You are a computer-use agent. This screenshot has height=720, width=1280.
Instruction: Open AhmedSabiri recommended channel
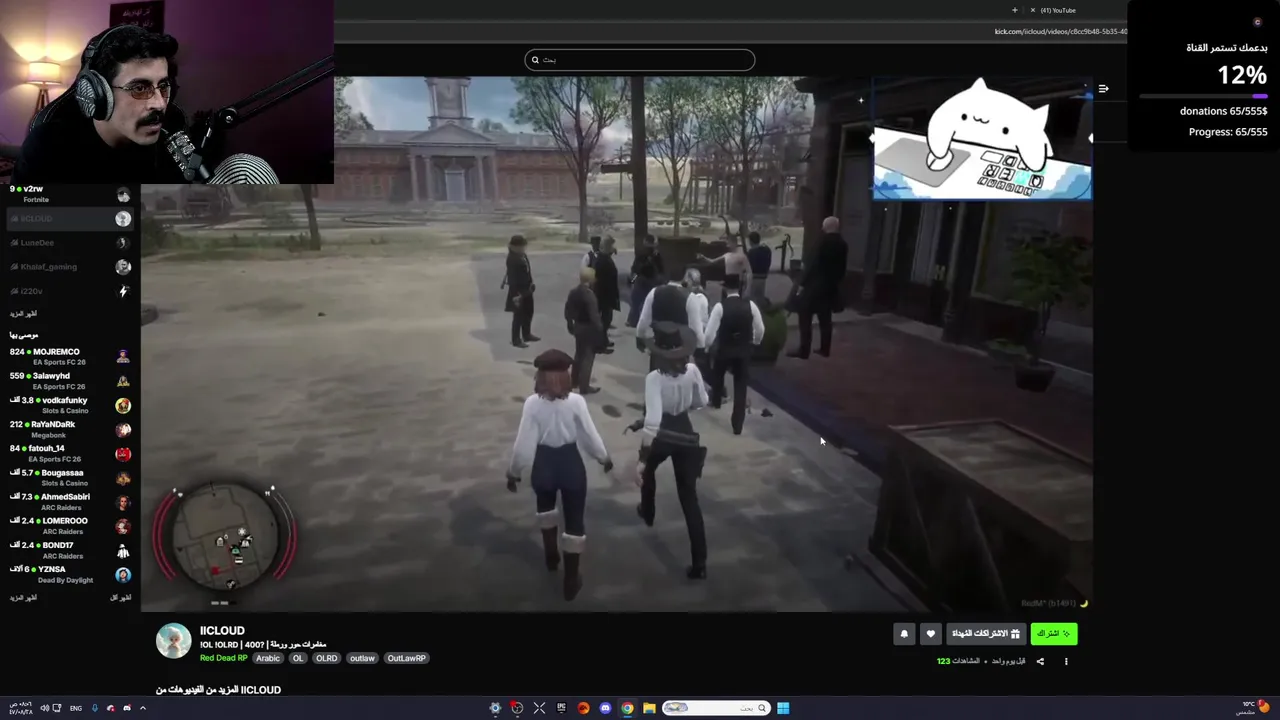[70, 501]
